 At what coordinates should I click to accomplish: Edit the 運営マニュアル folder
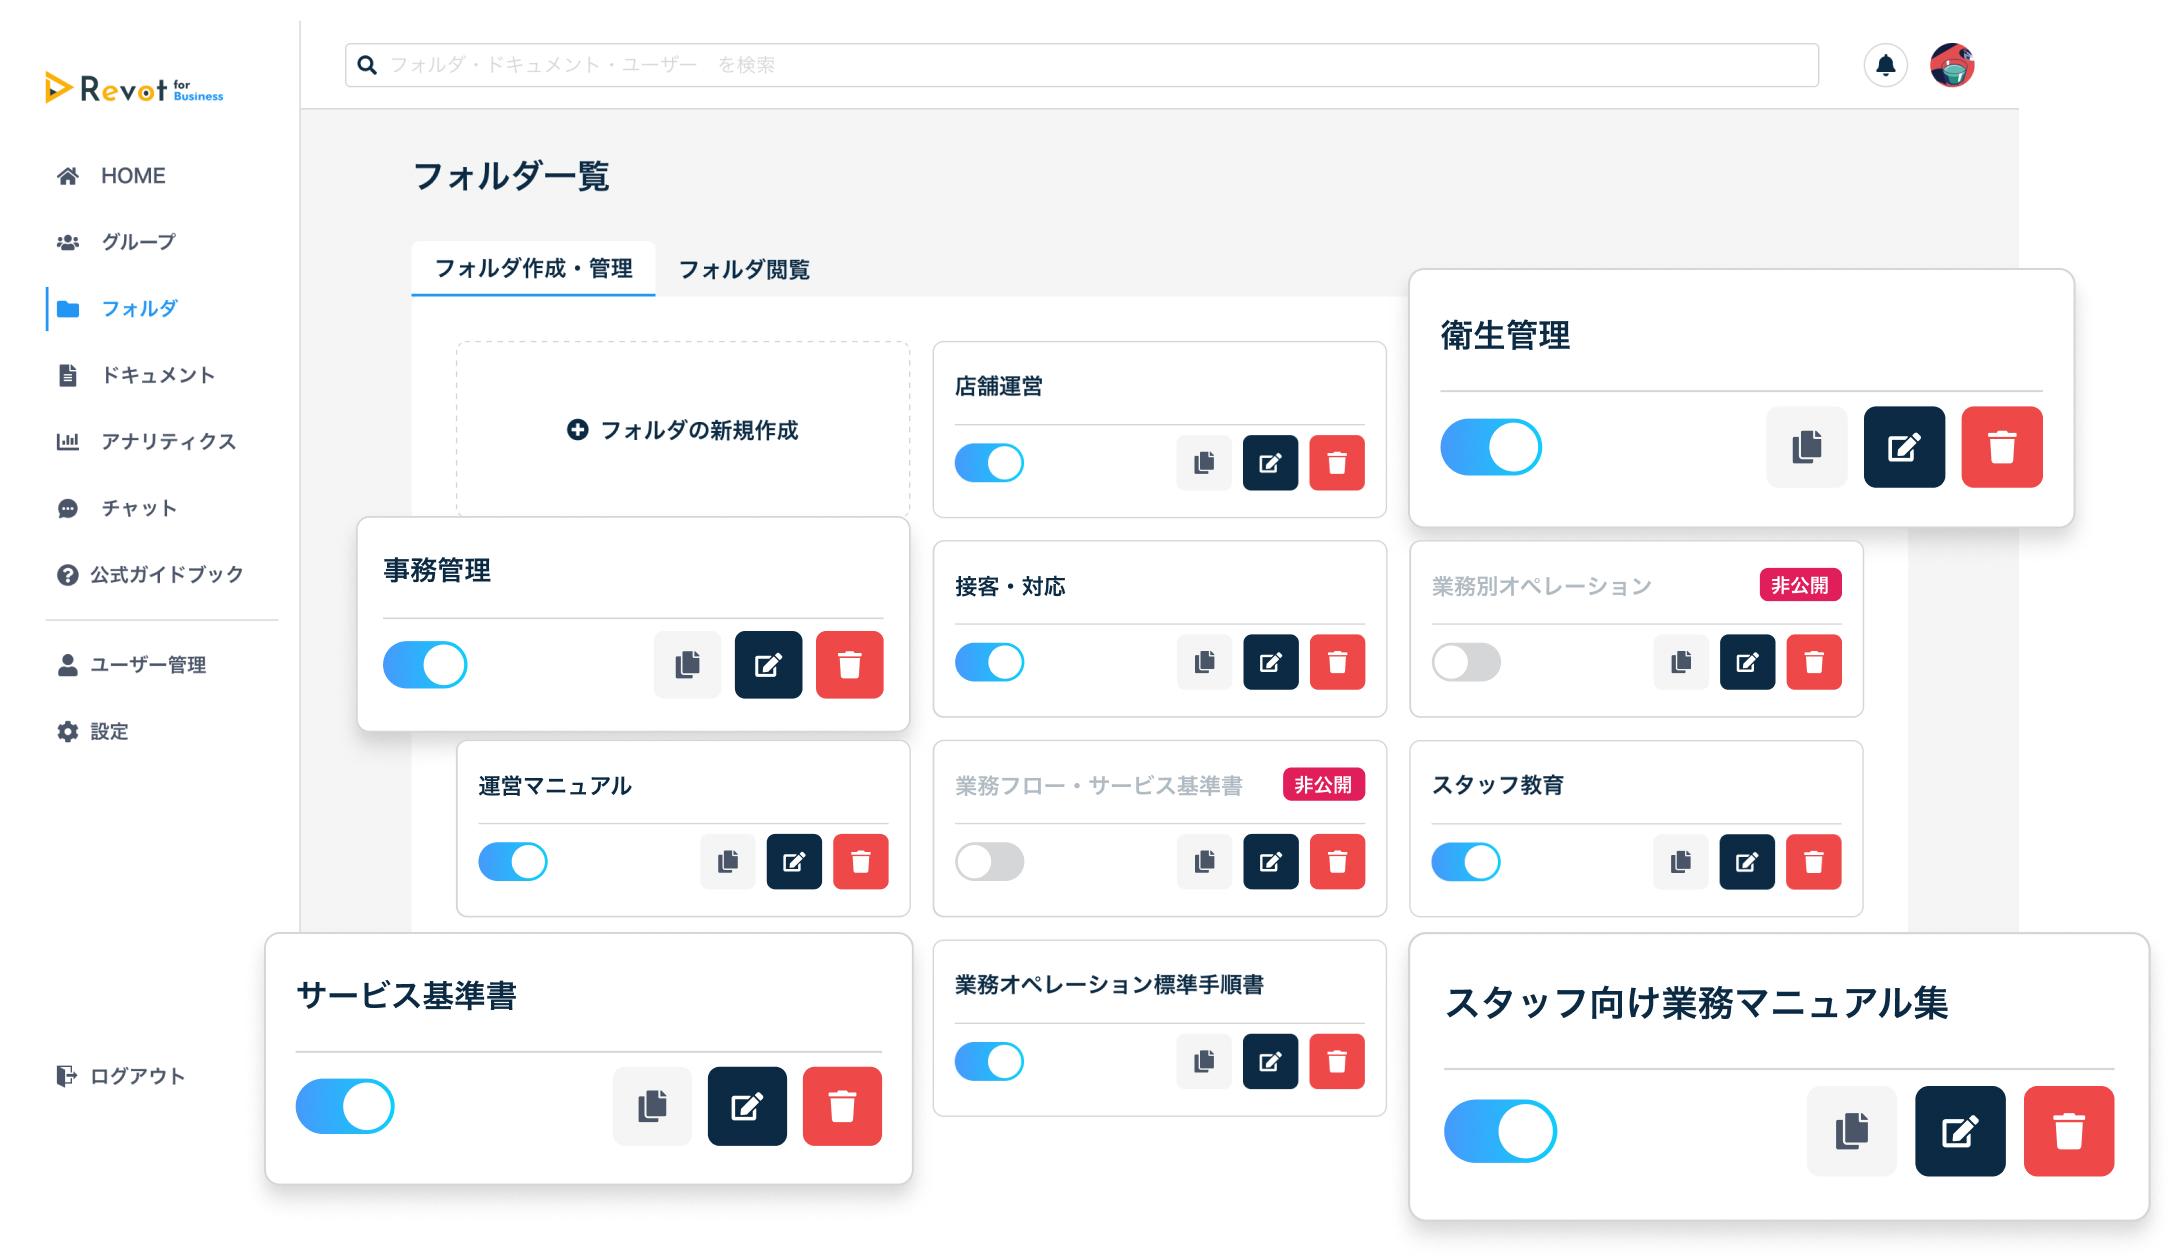(x=794, y=862)
